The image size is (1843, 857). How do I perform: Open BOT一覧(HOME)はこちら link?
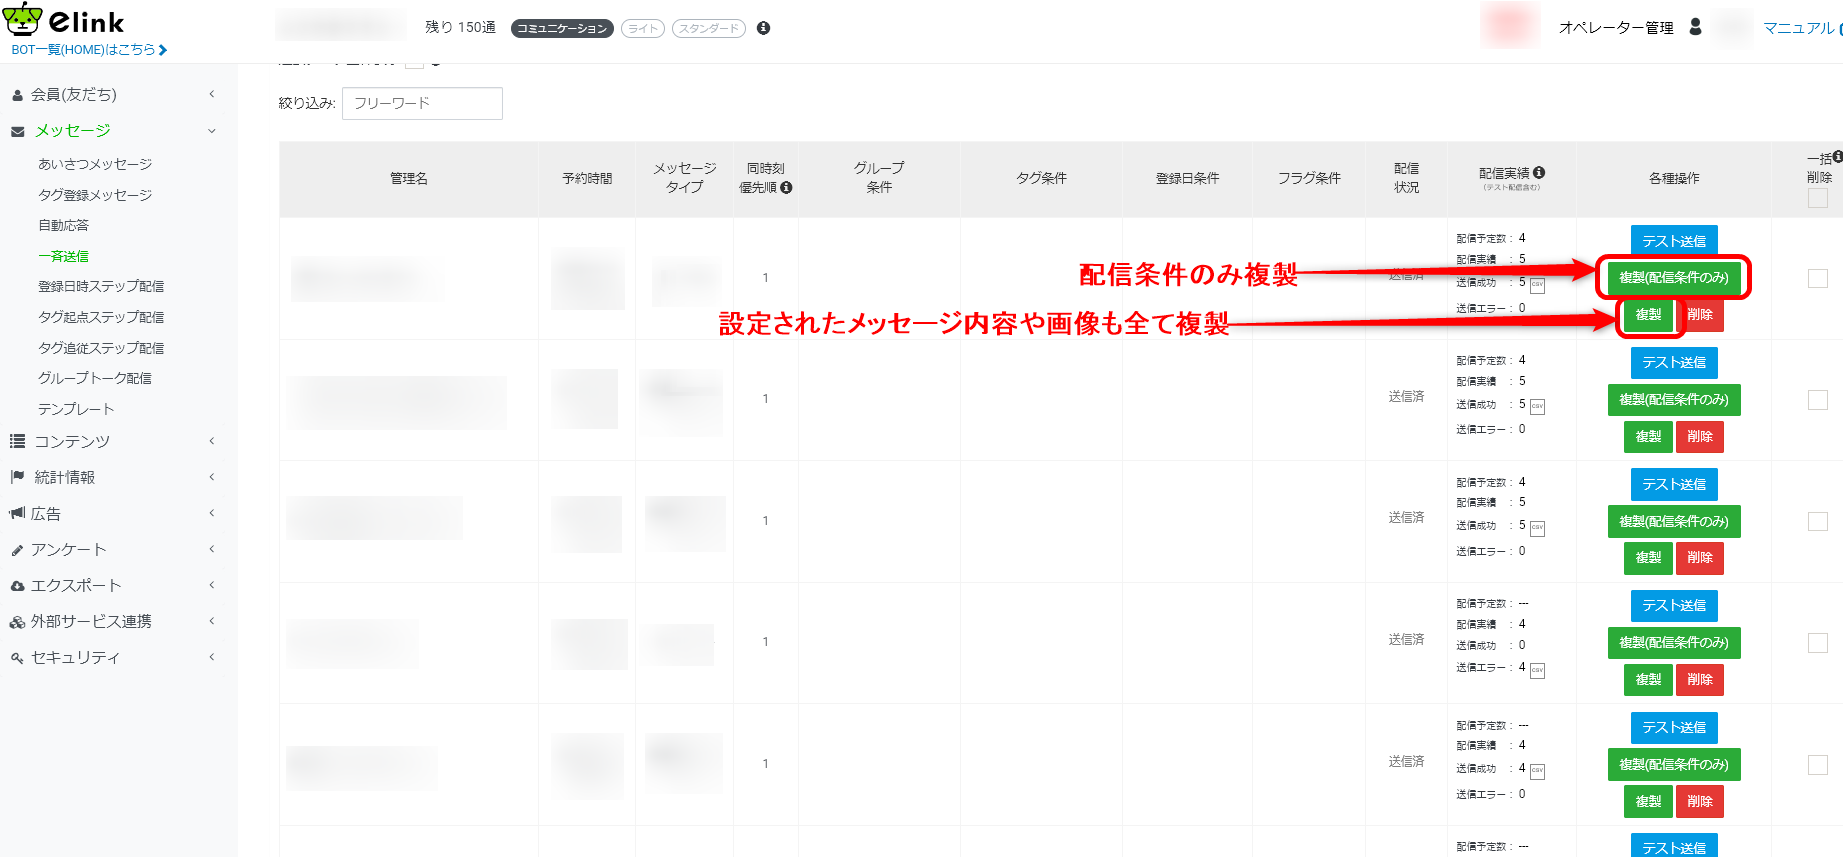[x=89, y=49]
